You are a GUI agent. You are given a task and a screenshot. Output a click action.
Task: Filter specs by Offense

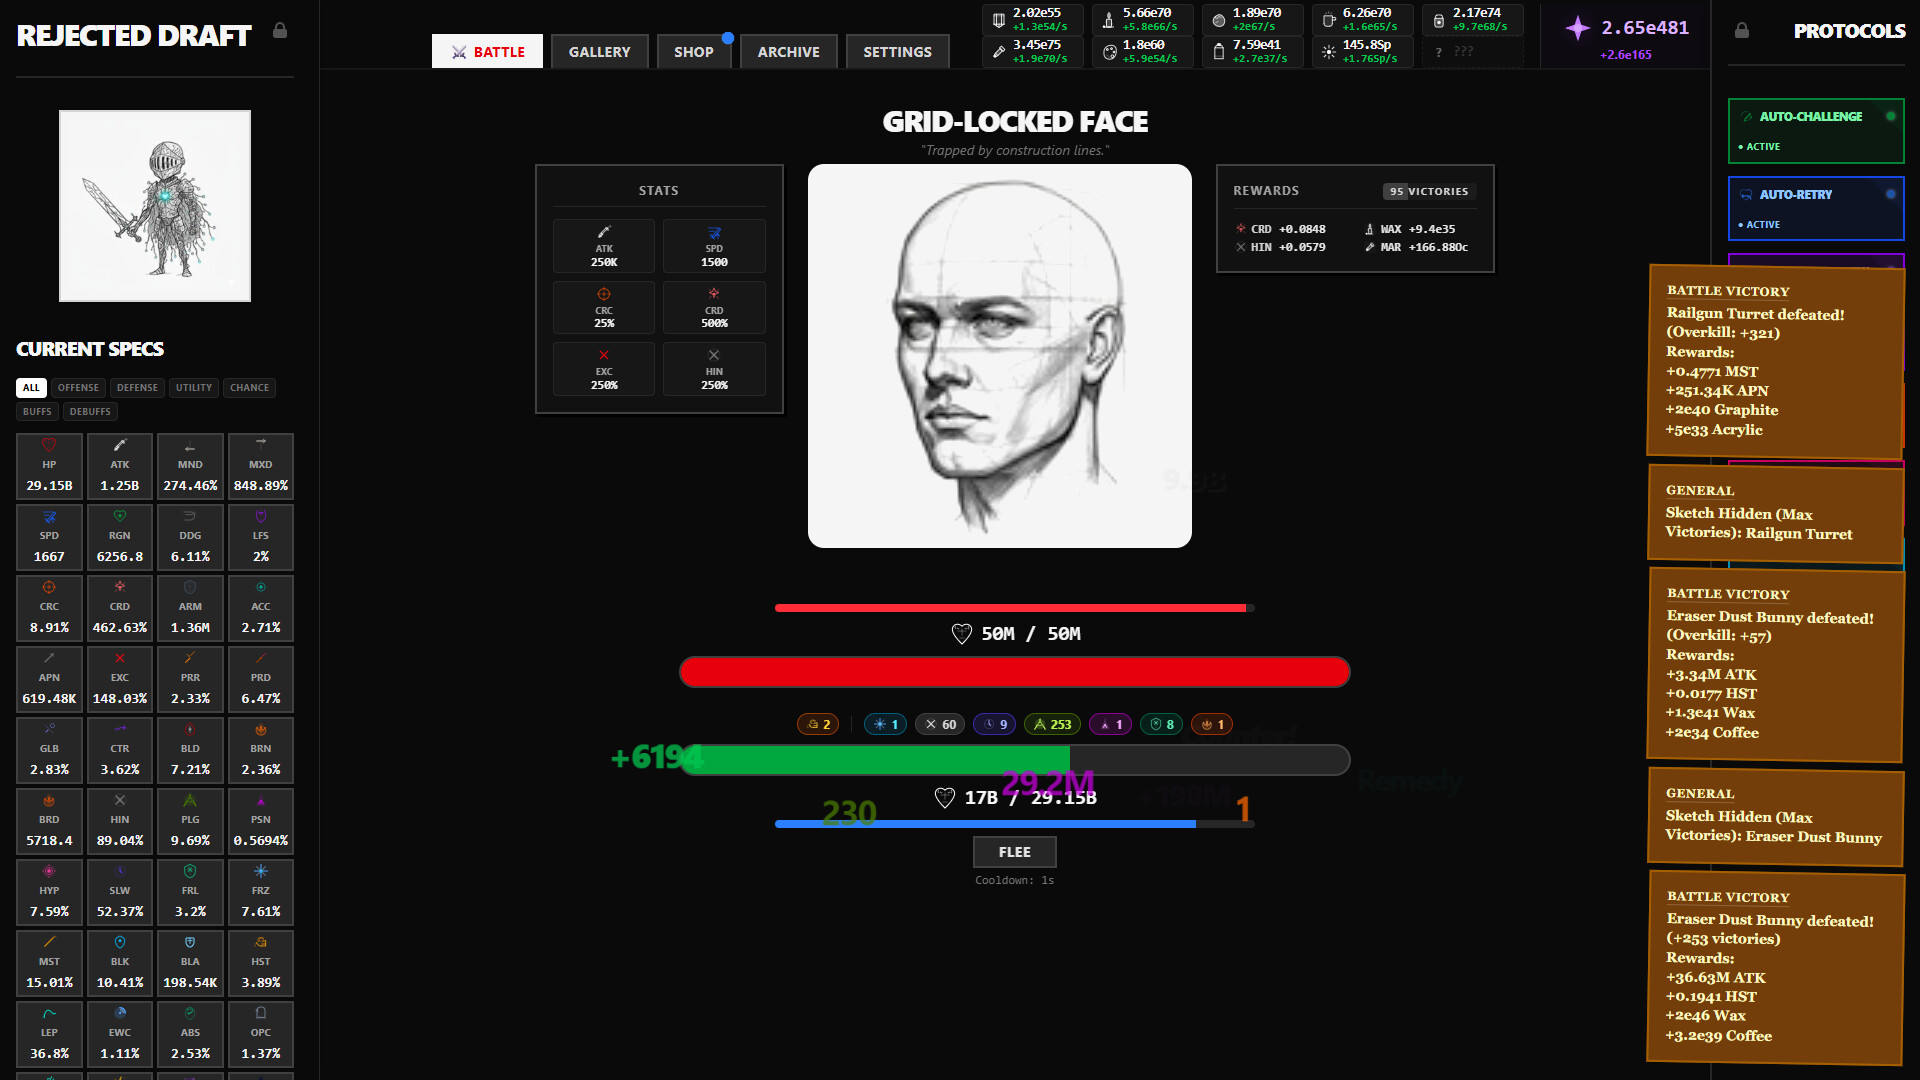tap(78, 388)
